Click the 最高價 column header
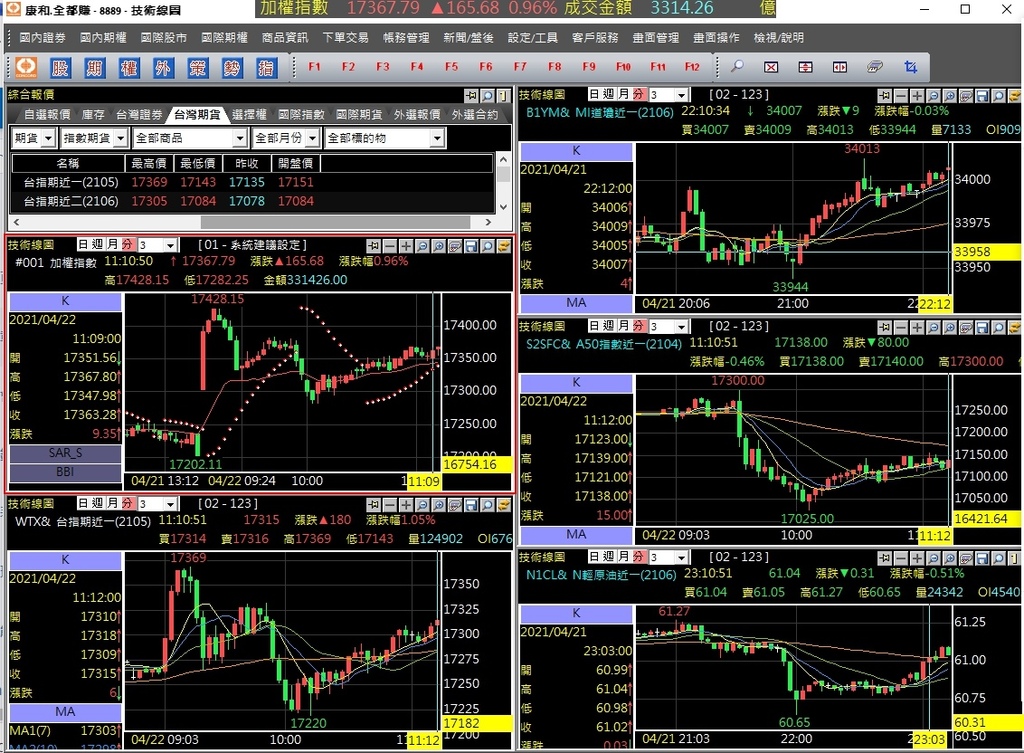The image size is (1024, 753). pos(150,163)
